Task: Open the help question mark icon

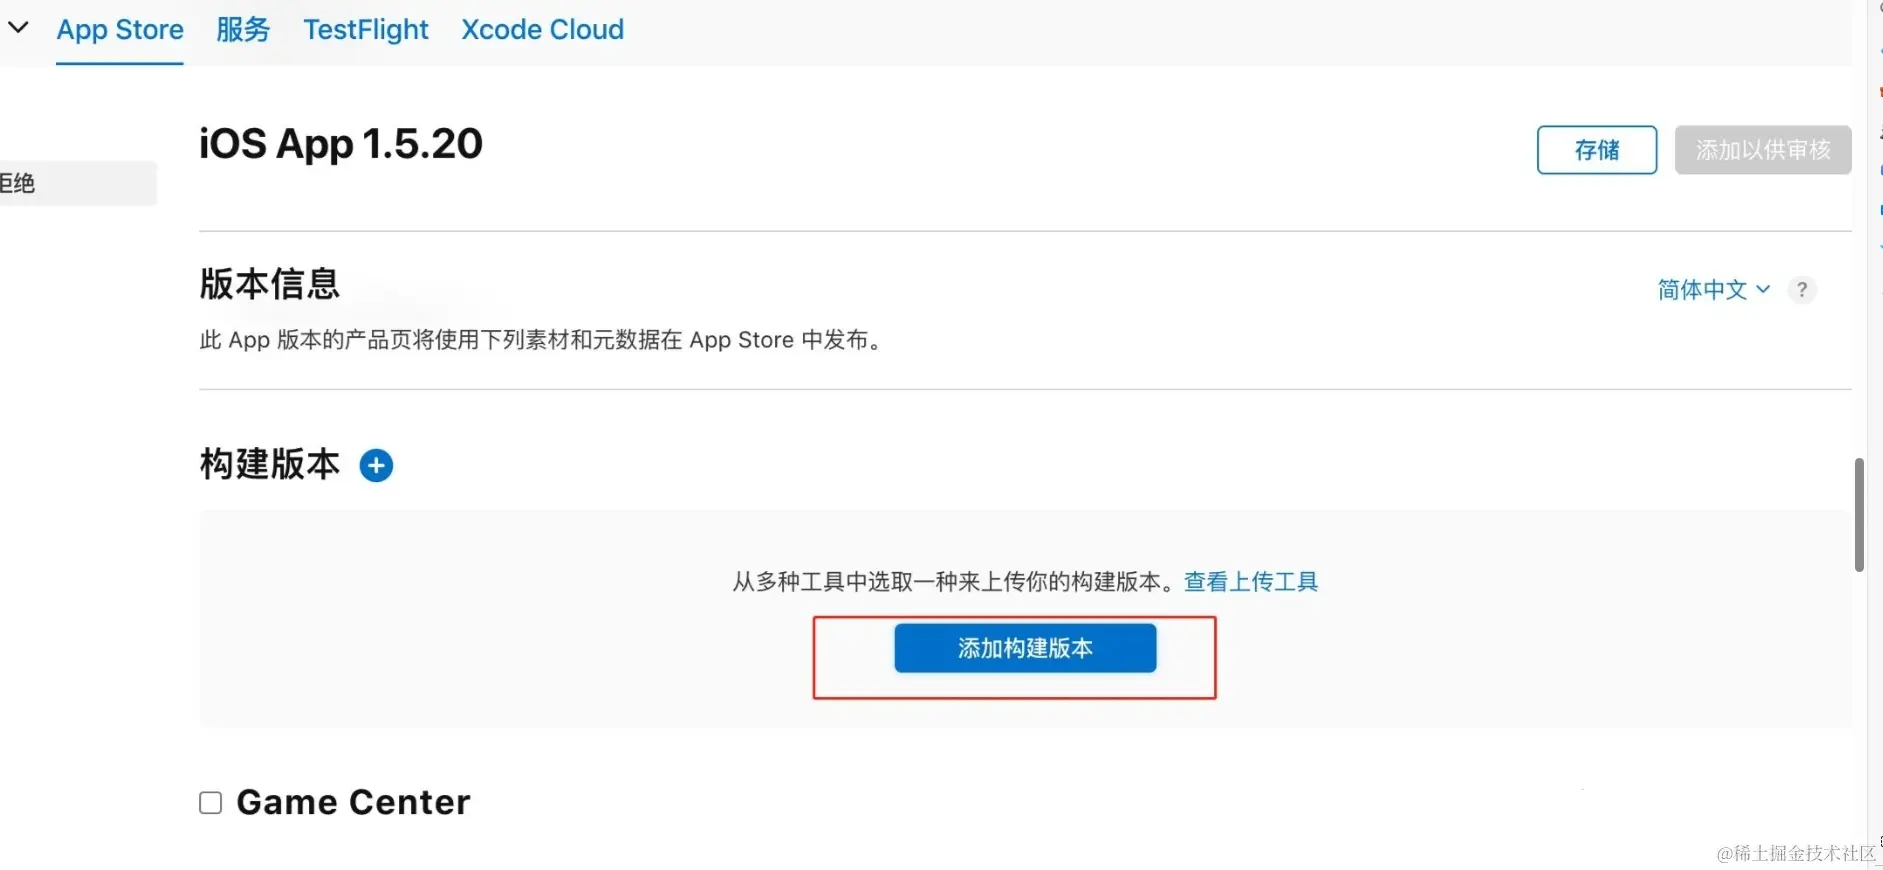Action: click(1802, 290)
